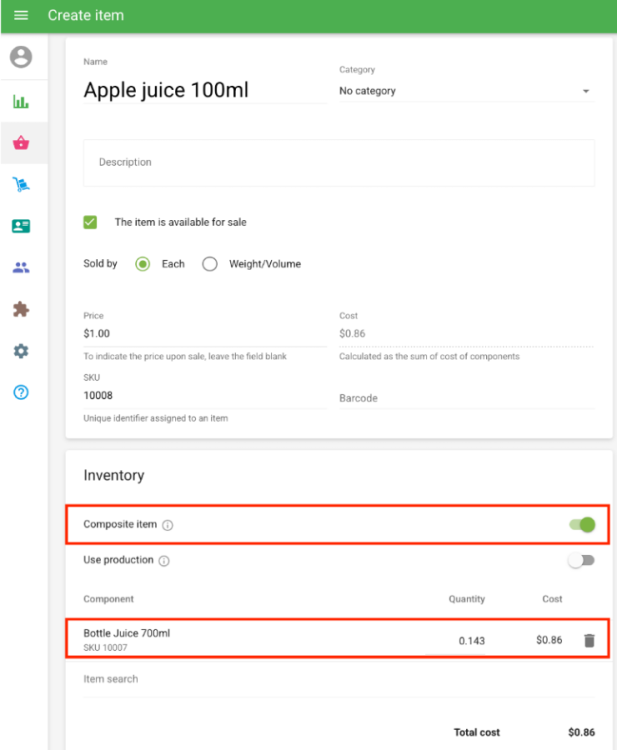This screenshot has width=617, height=750.
Task: Open the Customers people icon
Action: pos(21,267)
